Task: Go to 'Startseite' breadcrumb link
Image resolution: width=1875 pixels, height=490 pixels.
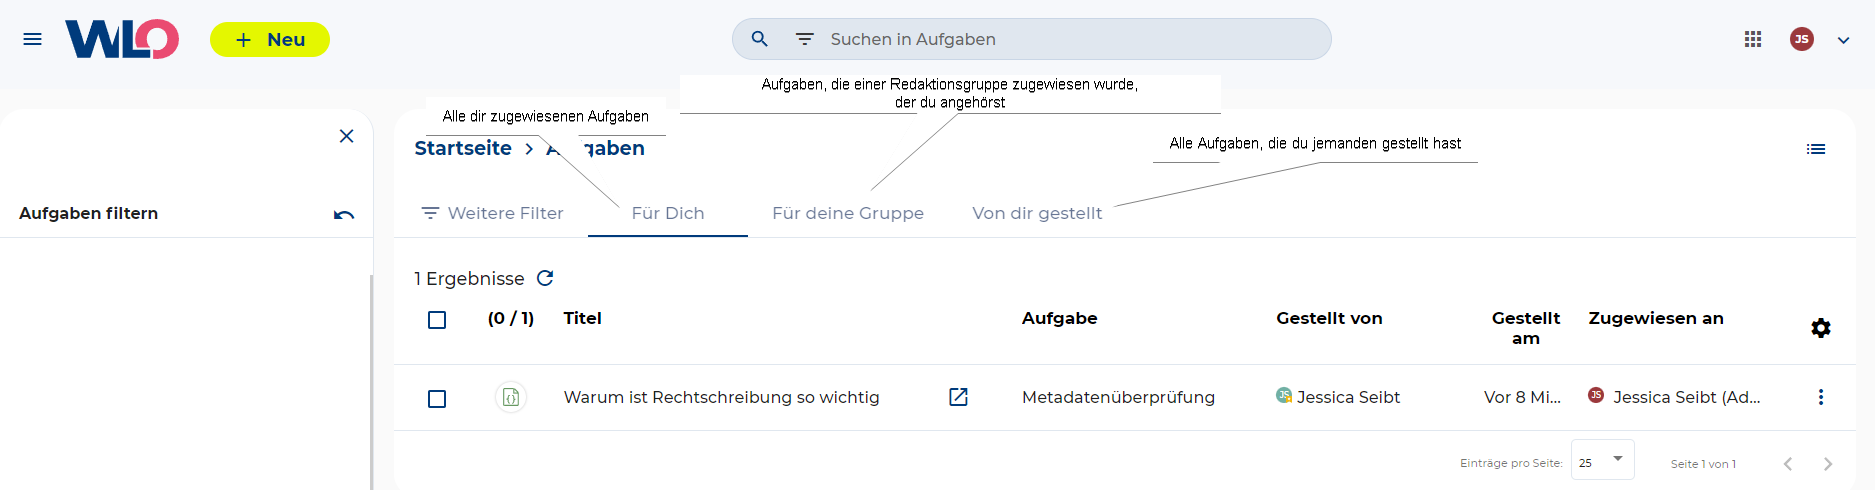Action: (463, 148)
